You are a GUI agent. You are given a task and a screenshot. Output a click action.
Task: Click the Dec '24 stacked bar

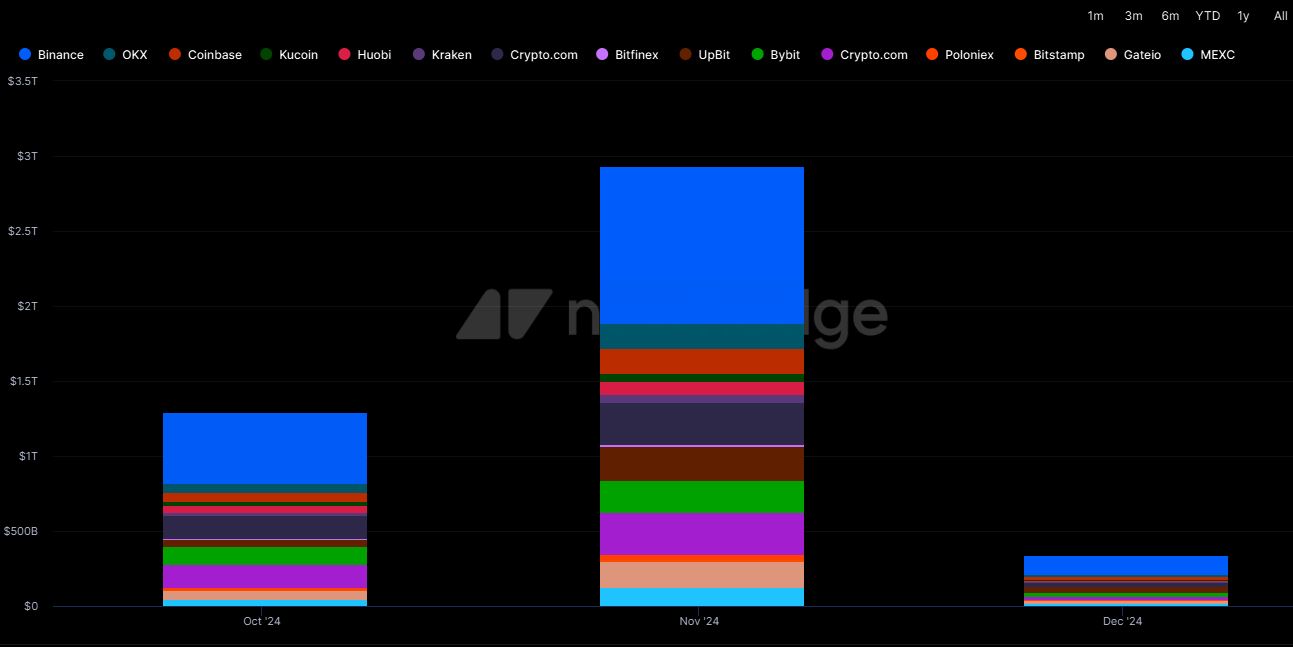coord(1125,580)
